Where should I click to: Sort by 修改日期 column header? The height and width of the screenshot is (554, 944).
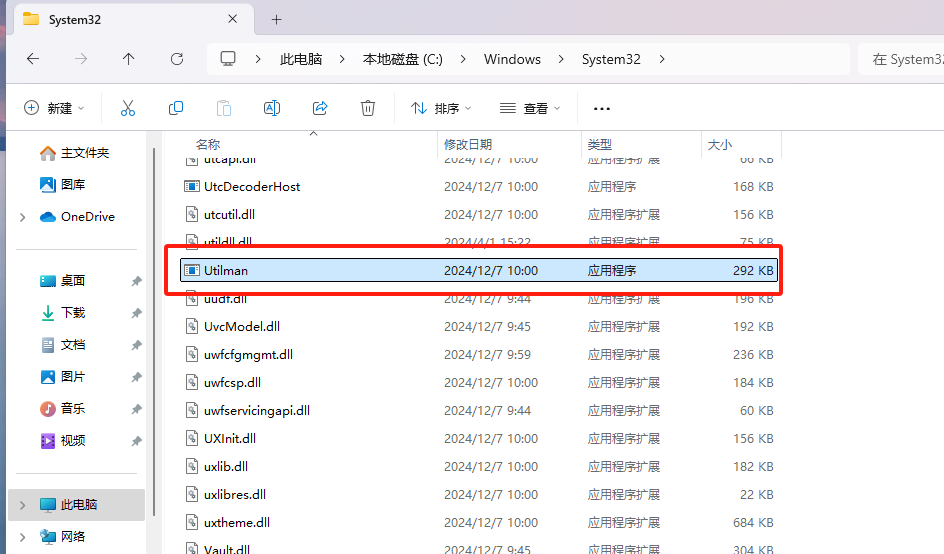coord(468,145)
